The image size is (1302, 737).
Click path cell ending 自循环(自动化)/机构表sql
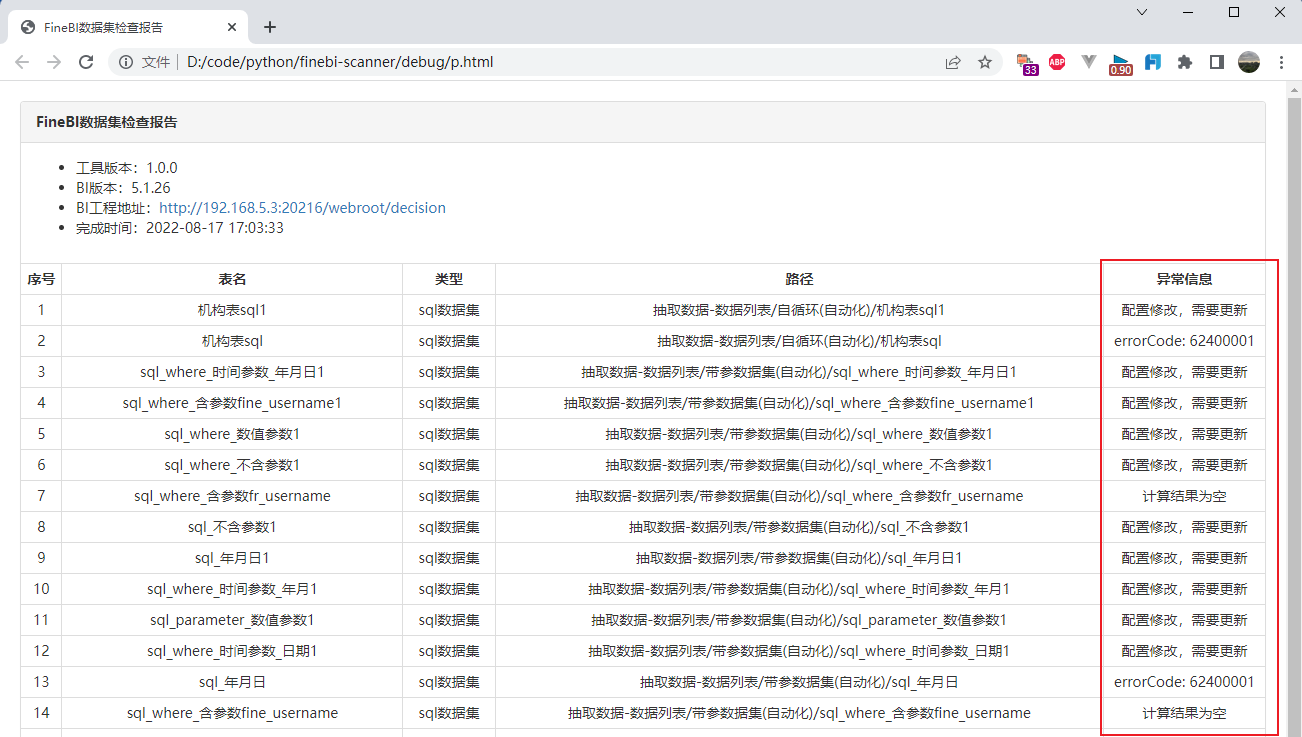[x=799, y=341]
